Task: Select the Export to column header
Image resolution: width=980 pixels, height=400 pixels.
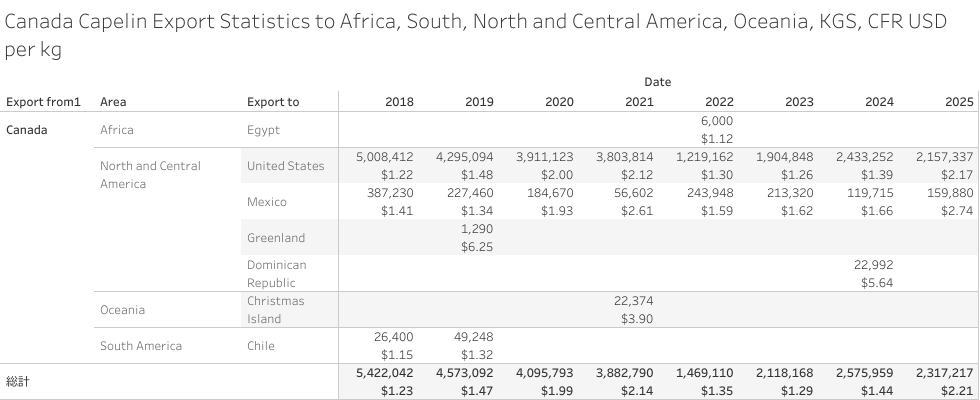Action: (x=273, y=102)
